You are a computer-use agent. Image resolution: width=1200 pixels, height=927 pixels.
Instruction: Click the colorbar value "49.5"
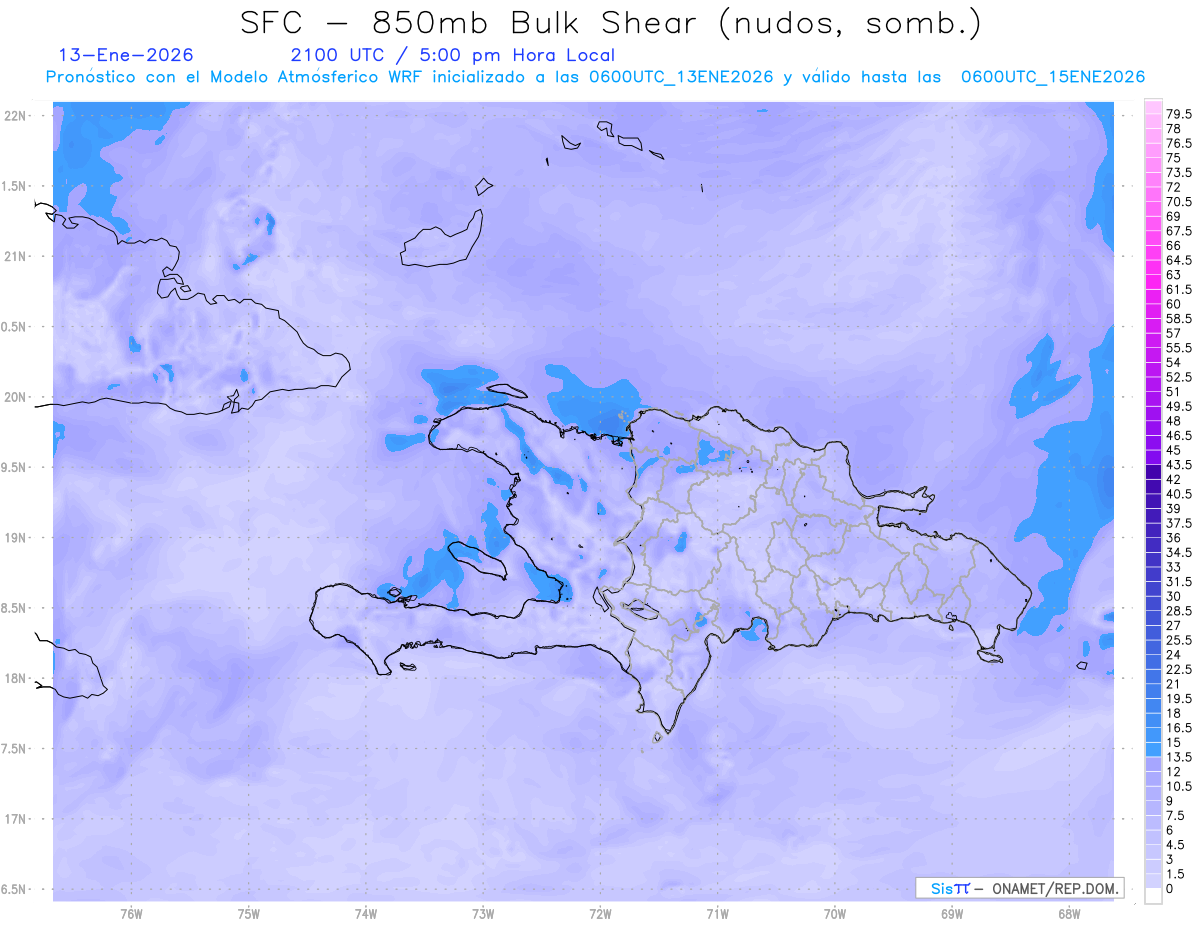1179,406
